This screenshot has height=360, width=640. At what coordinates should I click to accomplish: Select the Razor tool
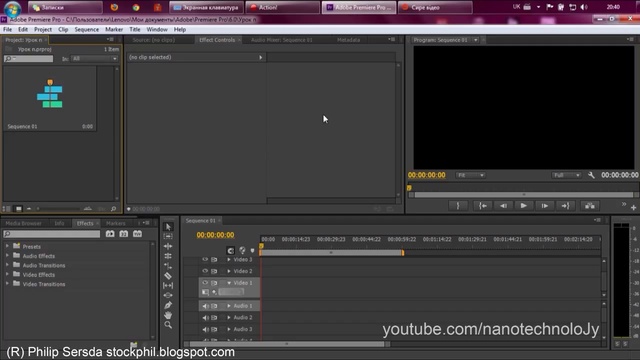168,276
